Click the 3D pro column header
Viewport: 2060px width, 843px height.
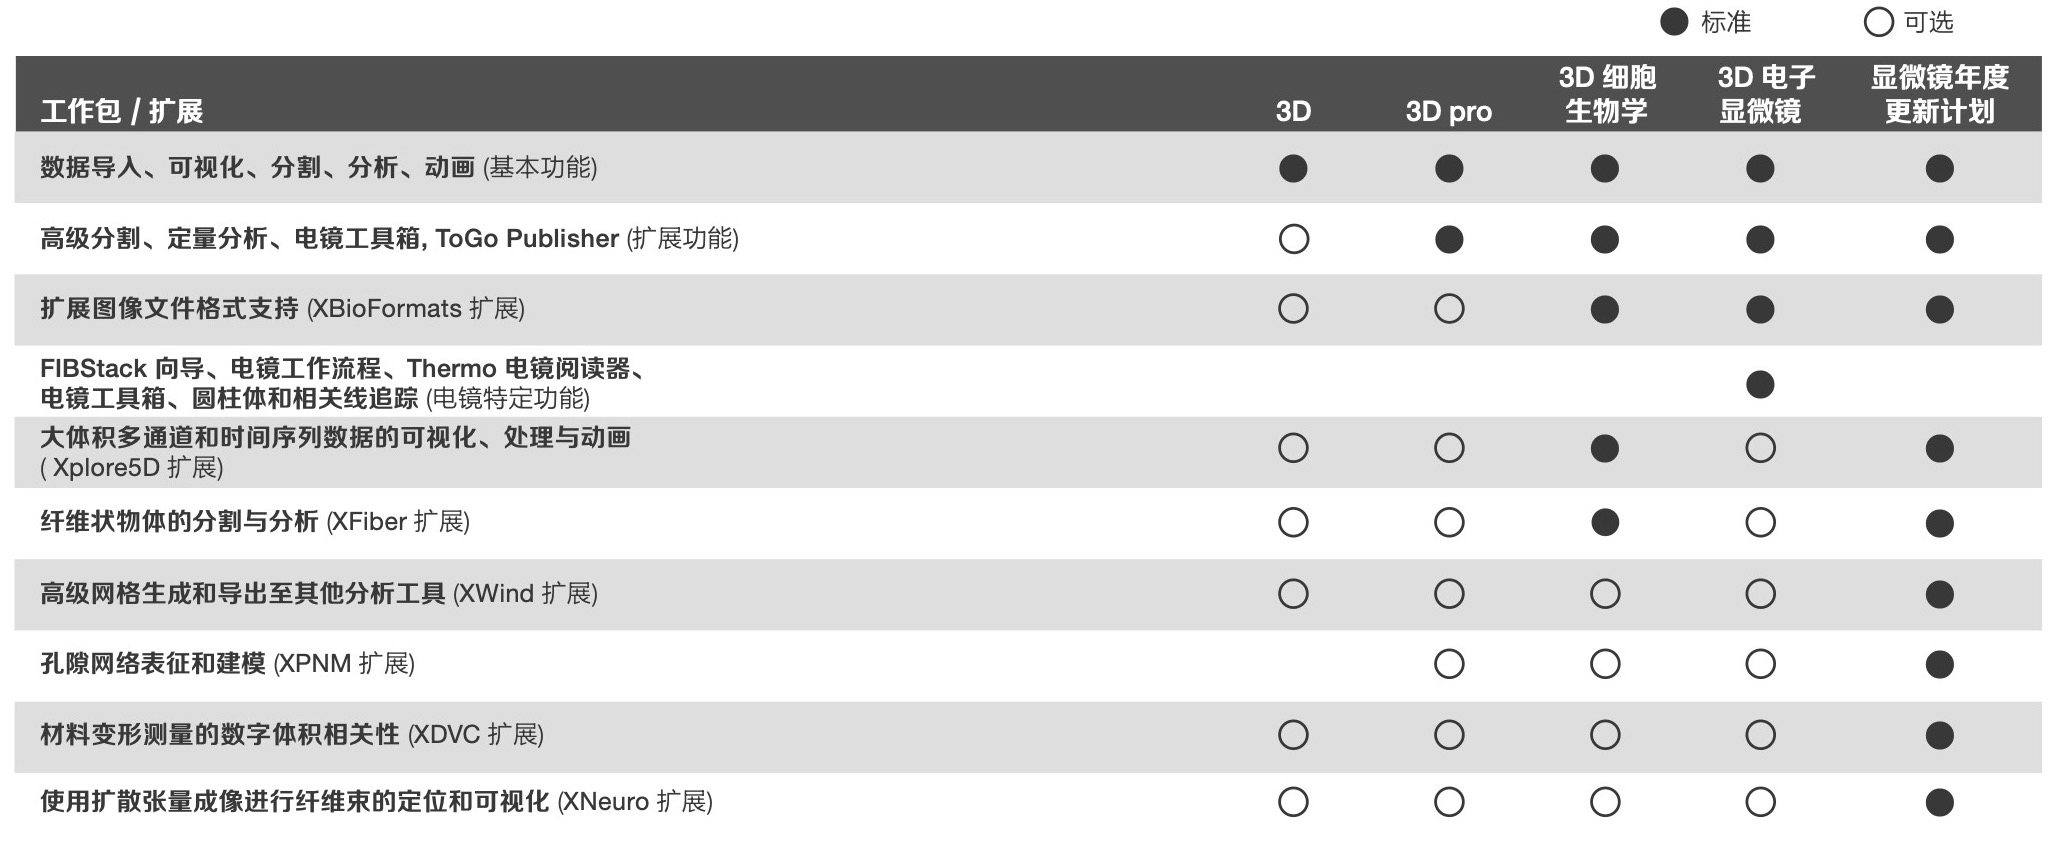pos(1448,111)
